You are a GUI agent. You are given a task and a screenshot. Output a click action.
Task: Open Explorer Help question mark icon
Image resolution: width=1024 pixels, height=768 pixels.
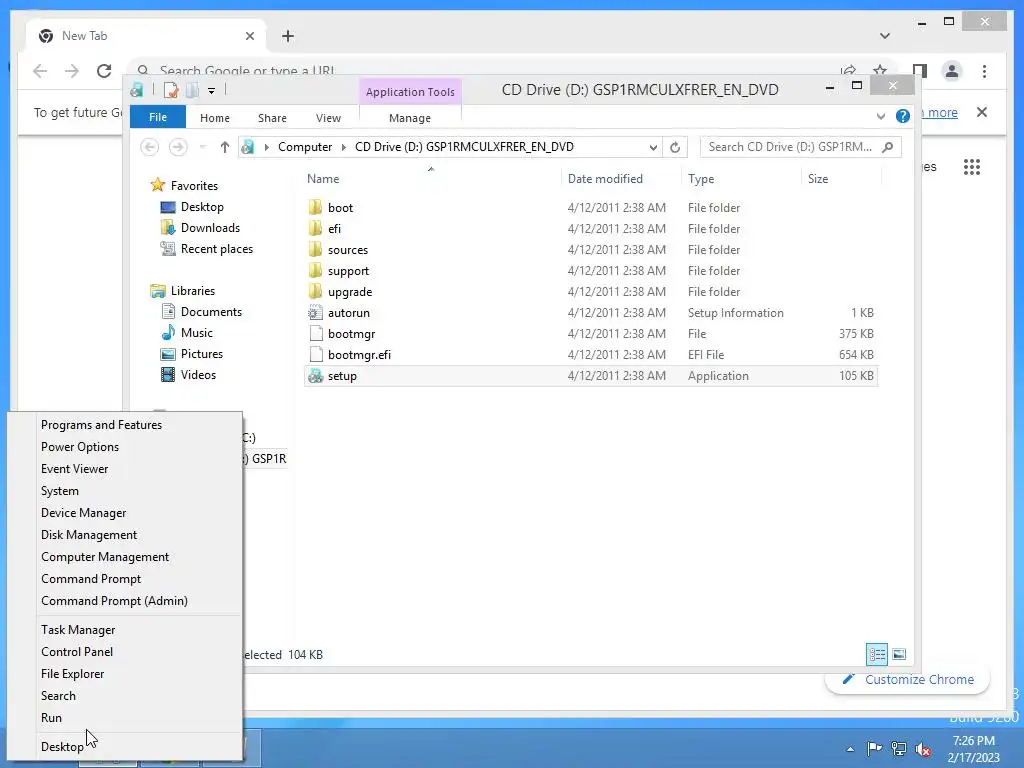[903, 116]
